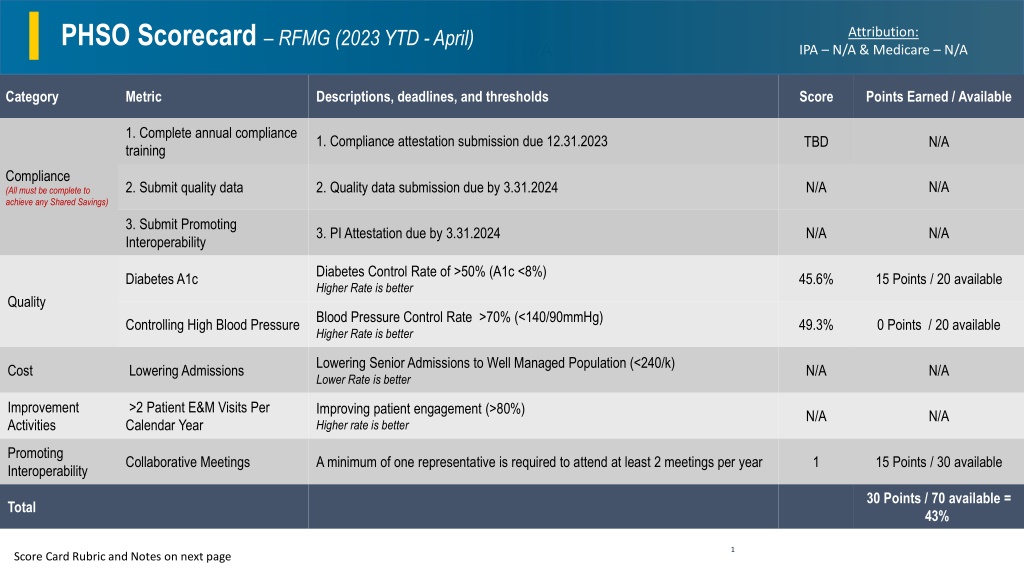Select the 49.3% blood pressure score
This screenshot has width=1024, height=576.
point(816,325)
